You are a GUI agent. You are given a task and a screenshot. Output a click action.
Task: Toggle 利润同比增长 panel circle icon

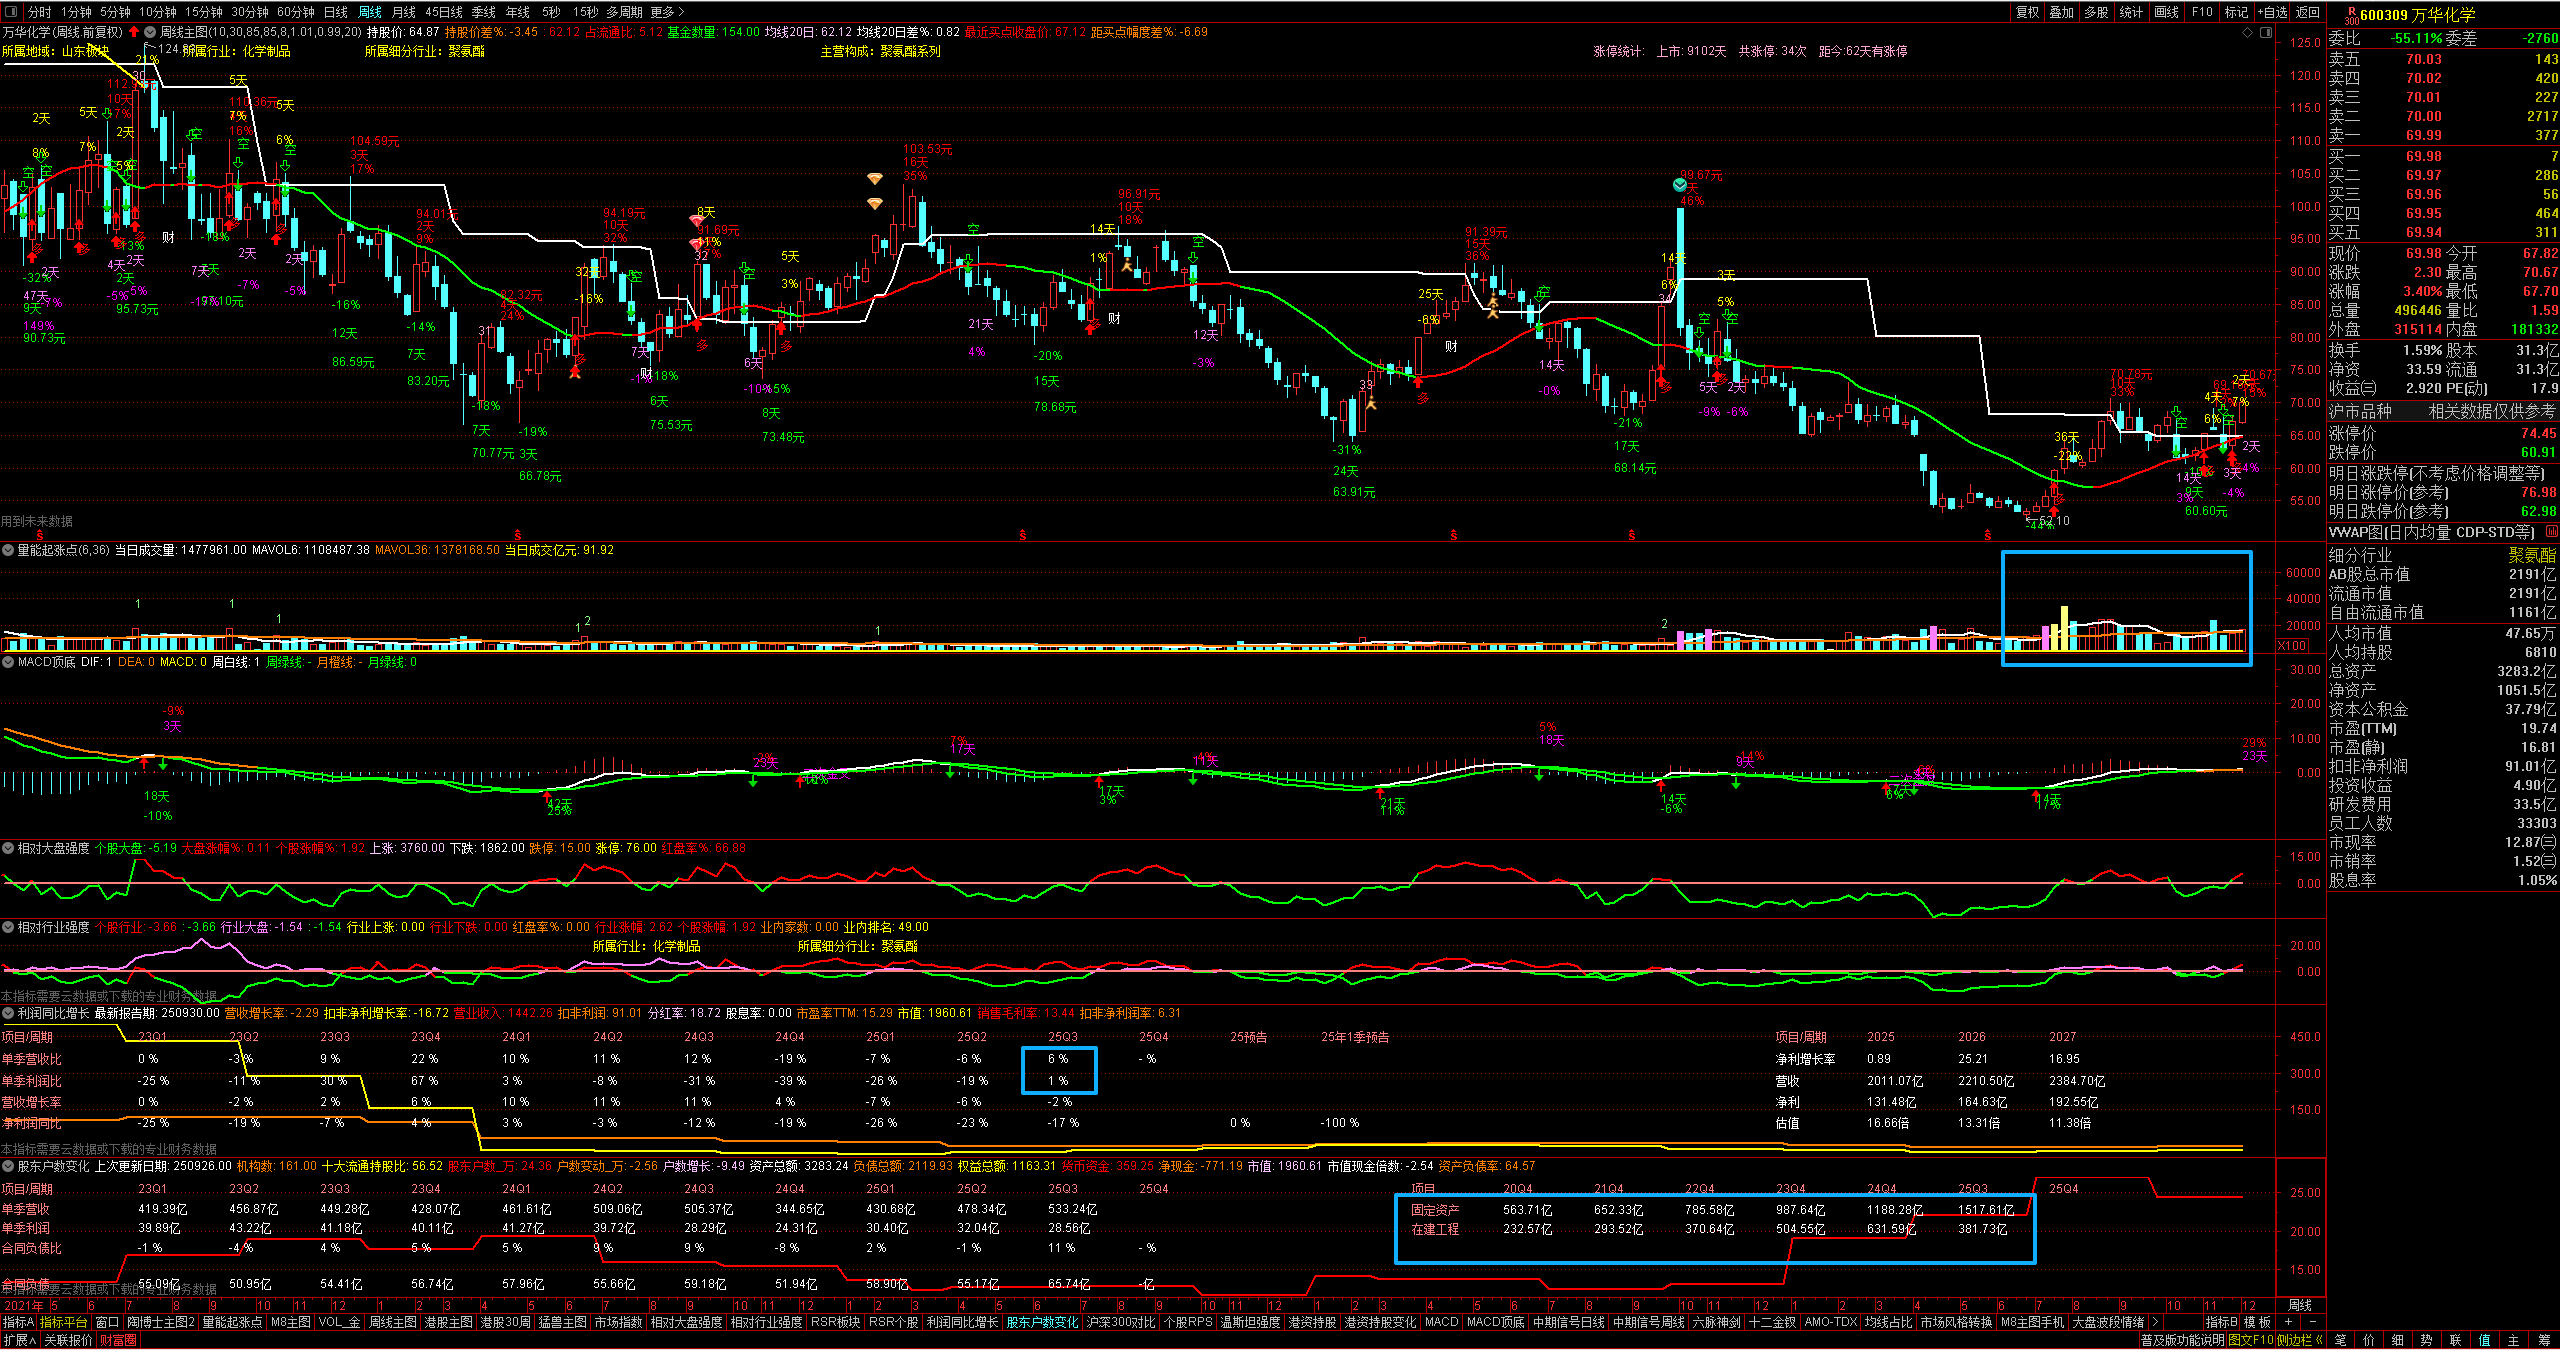pyautogui.click(x=8, y=1013)
